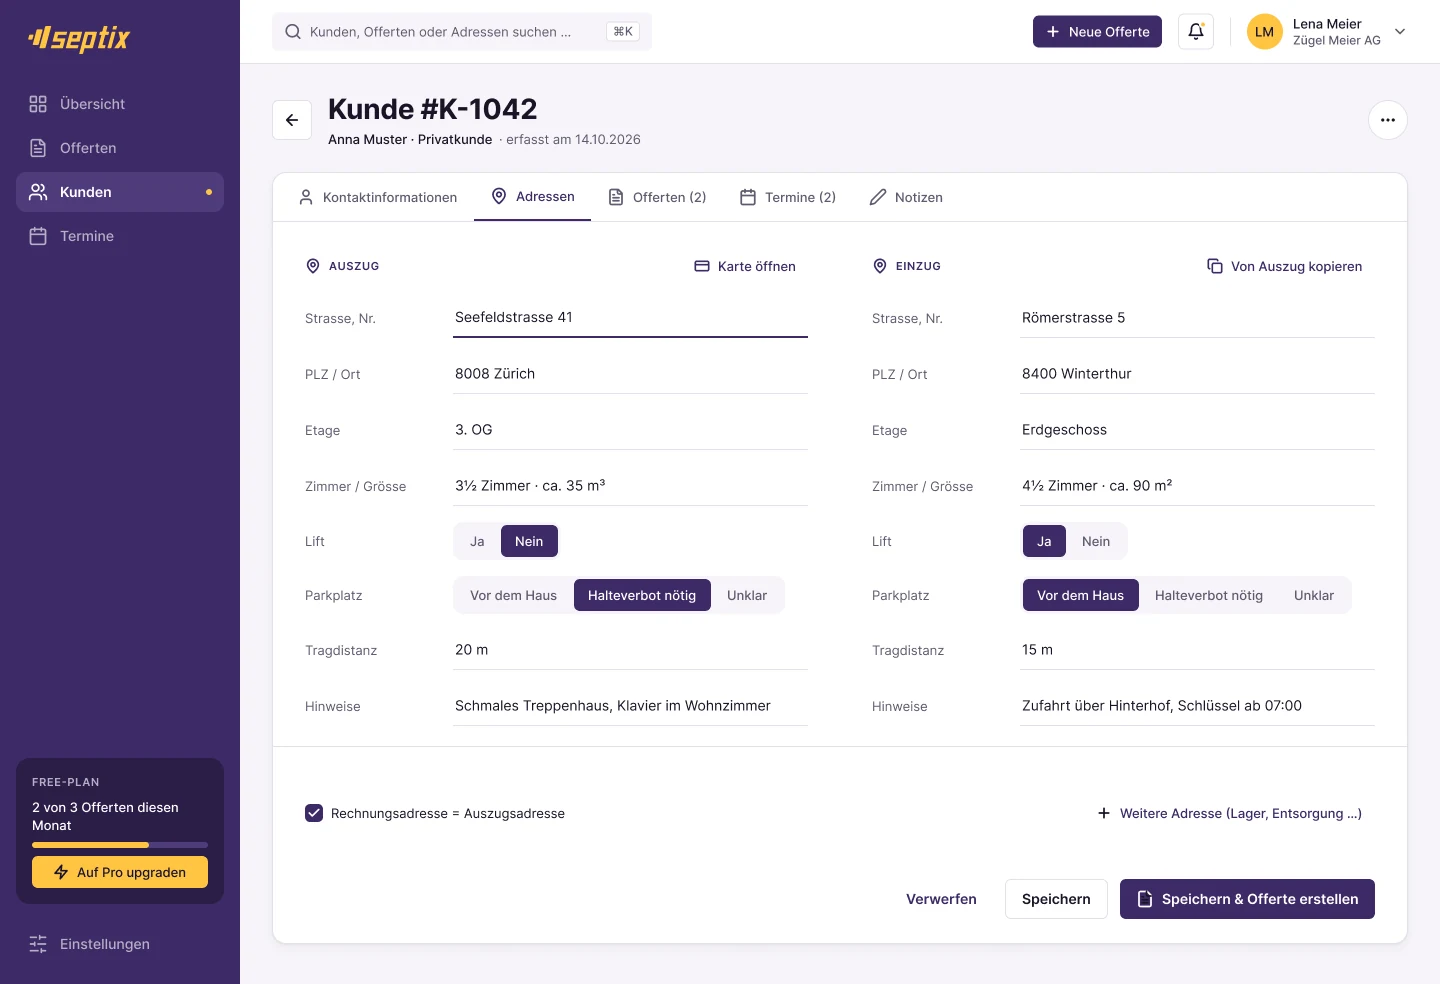Click the search field for Kunden, Offerten

tap(462, 32)
